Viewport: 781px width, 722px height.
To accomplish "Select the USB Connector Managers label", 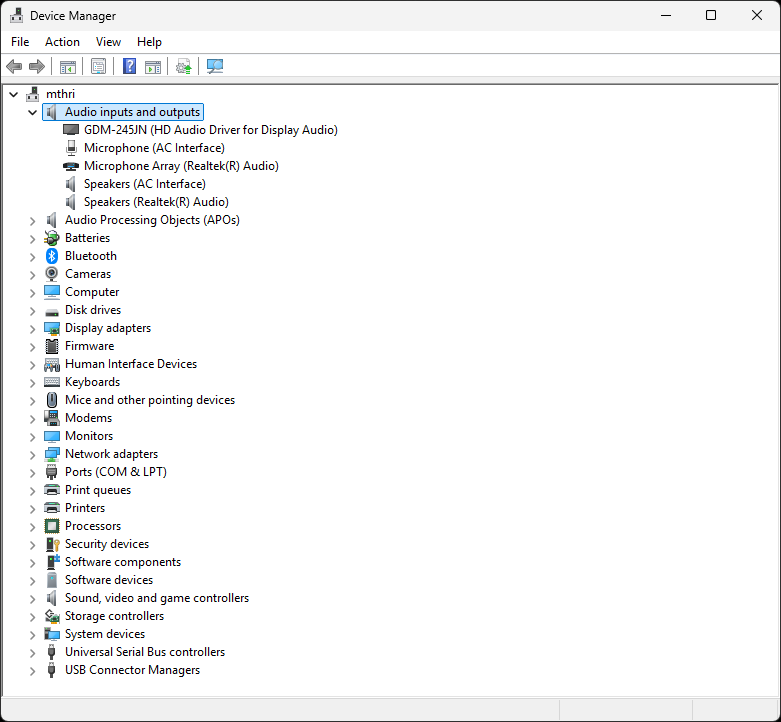I will pos(132,670).
